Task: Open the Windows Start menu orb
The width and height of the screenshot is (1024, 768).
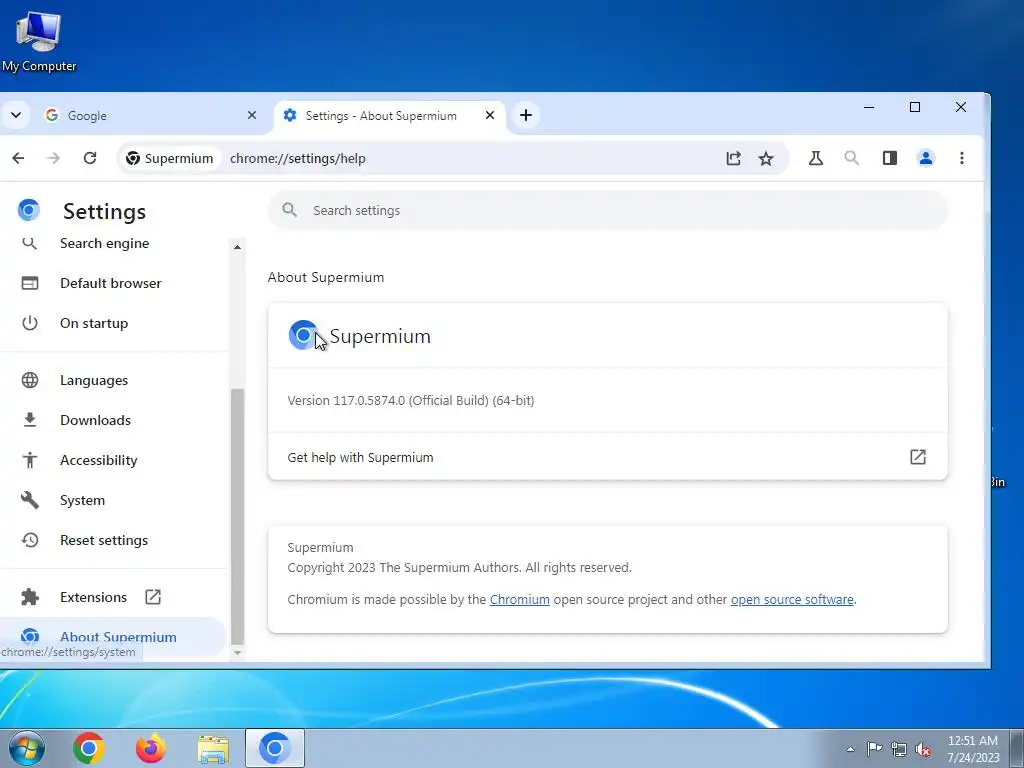Action: coord(27,748)
